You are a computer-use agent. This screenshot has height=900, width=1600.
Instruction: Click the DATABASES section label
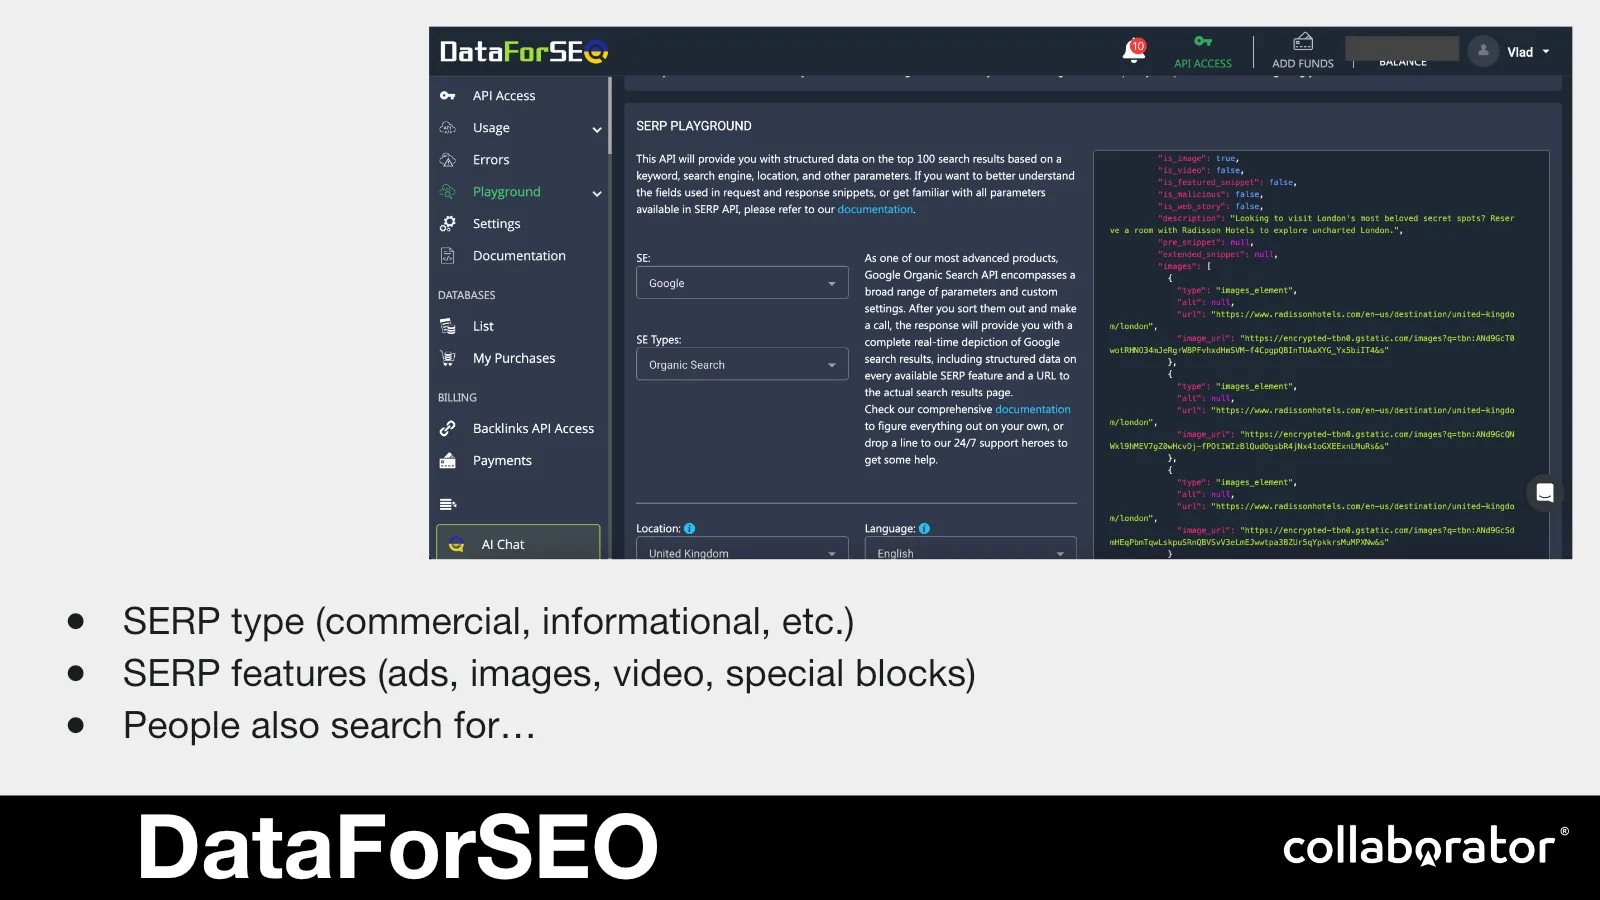(467, 296)
